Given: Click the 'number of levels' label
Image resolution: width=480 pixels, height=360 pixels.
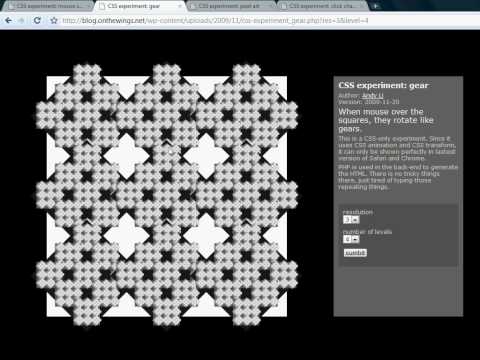Looking at the screenshot, I should 367,232.
